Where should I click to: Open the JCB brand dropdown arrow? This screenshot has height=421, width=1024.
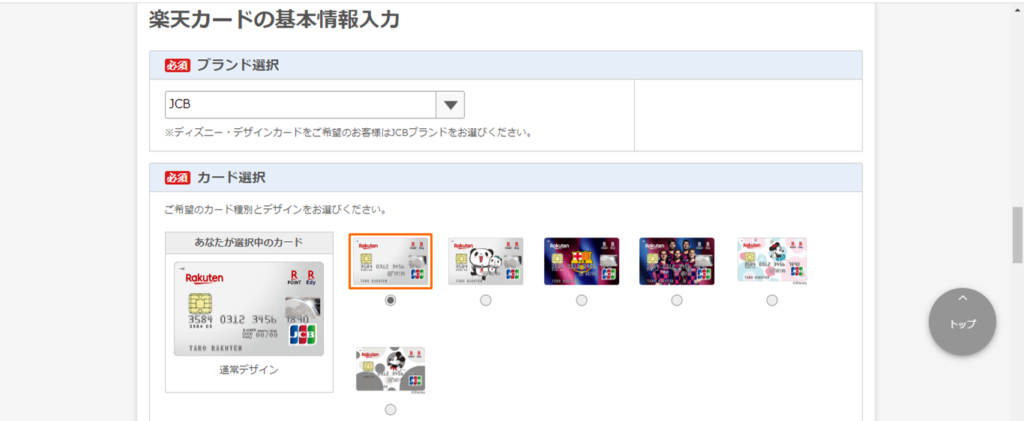tap(450, 104)
